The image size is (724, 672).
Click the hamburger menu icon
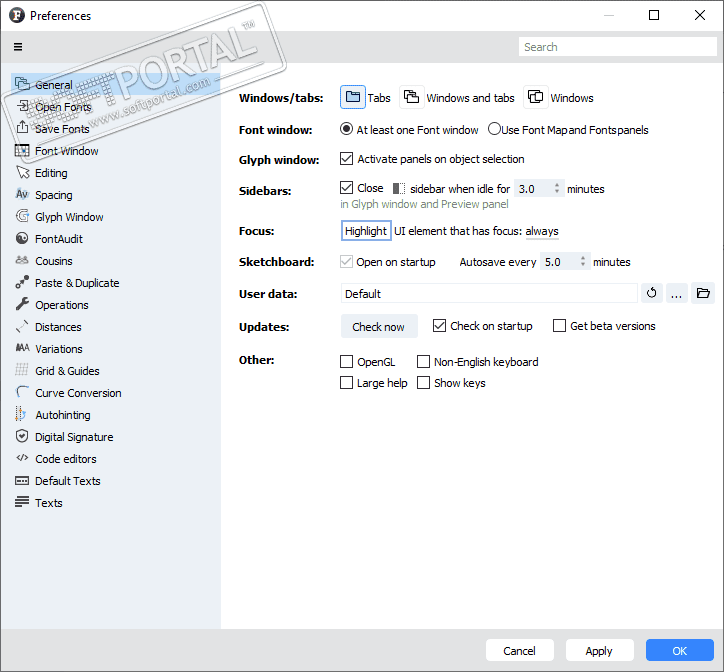click(18, 47)
